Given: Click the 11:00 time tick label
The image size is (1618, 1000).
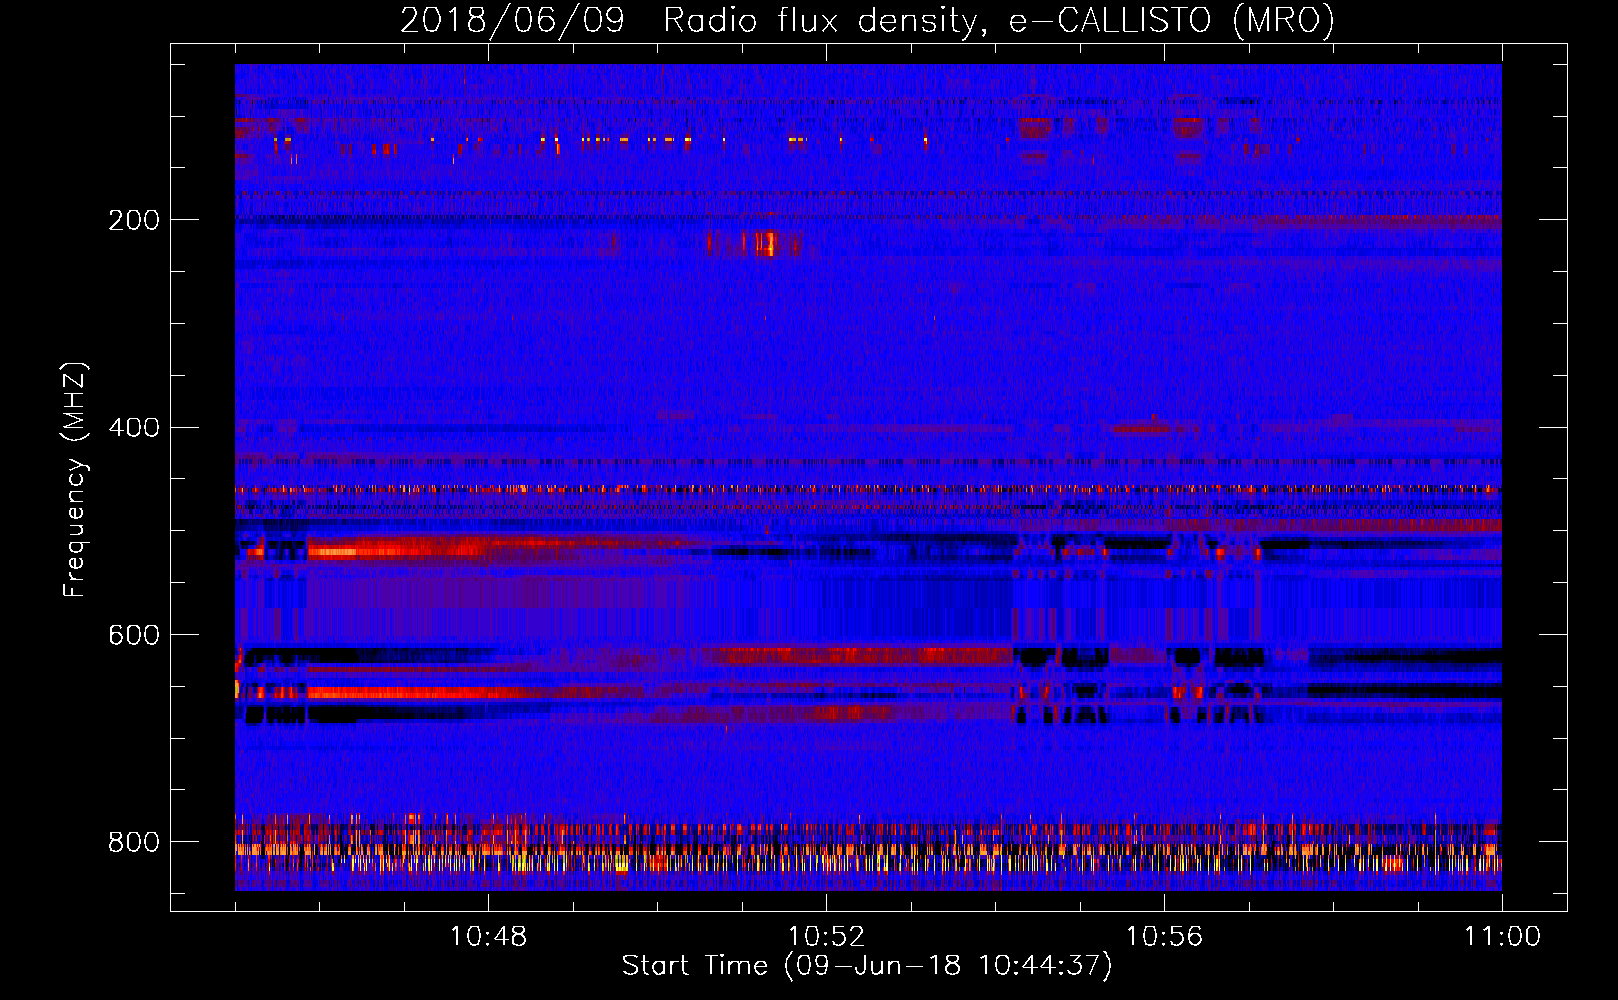Looking at the screenshot, I should pos(1502,937).
